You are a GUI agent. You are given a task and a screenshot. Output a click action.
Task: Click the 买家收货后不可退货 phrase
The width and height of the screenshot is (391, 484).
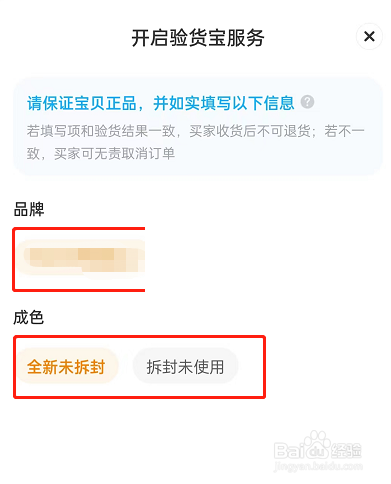tap(250, 131)
